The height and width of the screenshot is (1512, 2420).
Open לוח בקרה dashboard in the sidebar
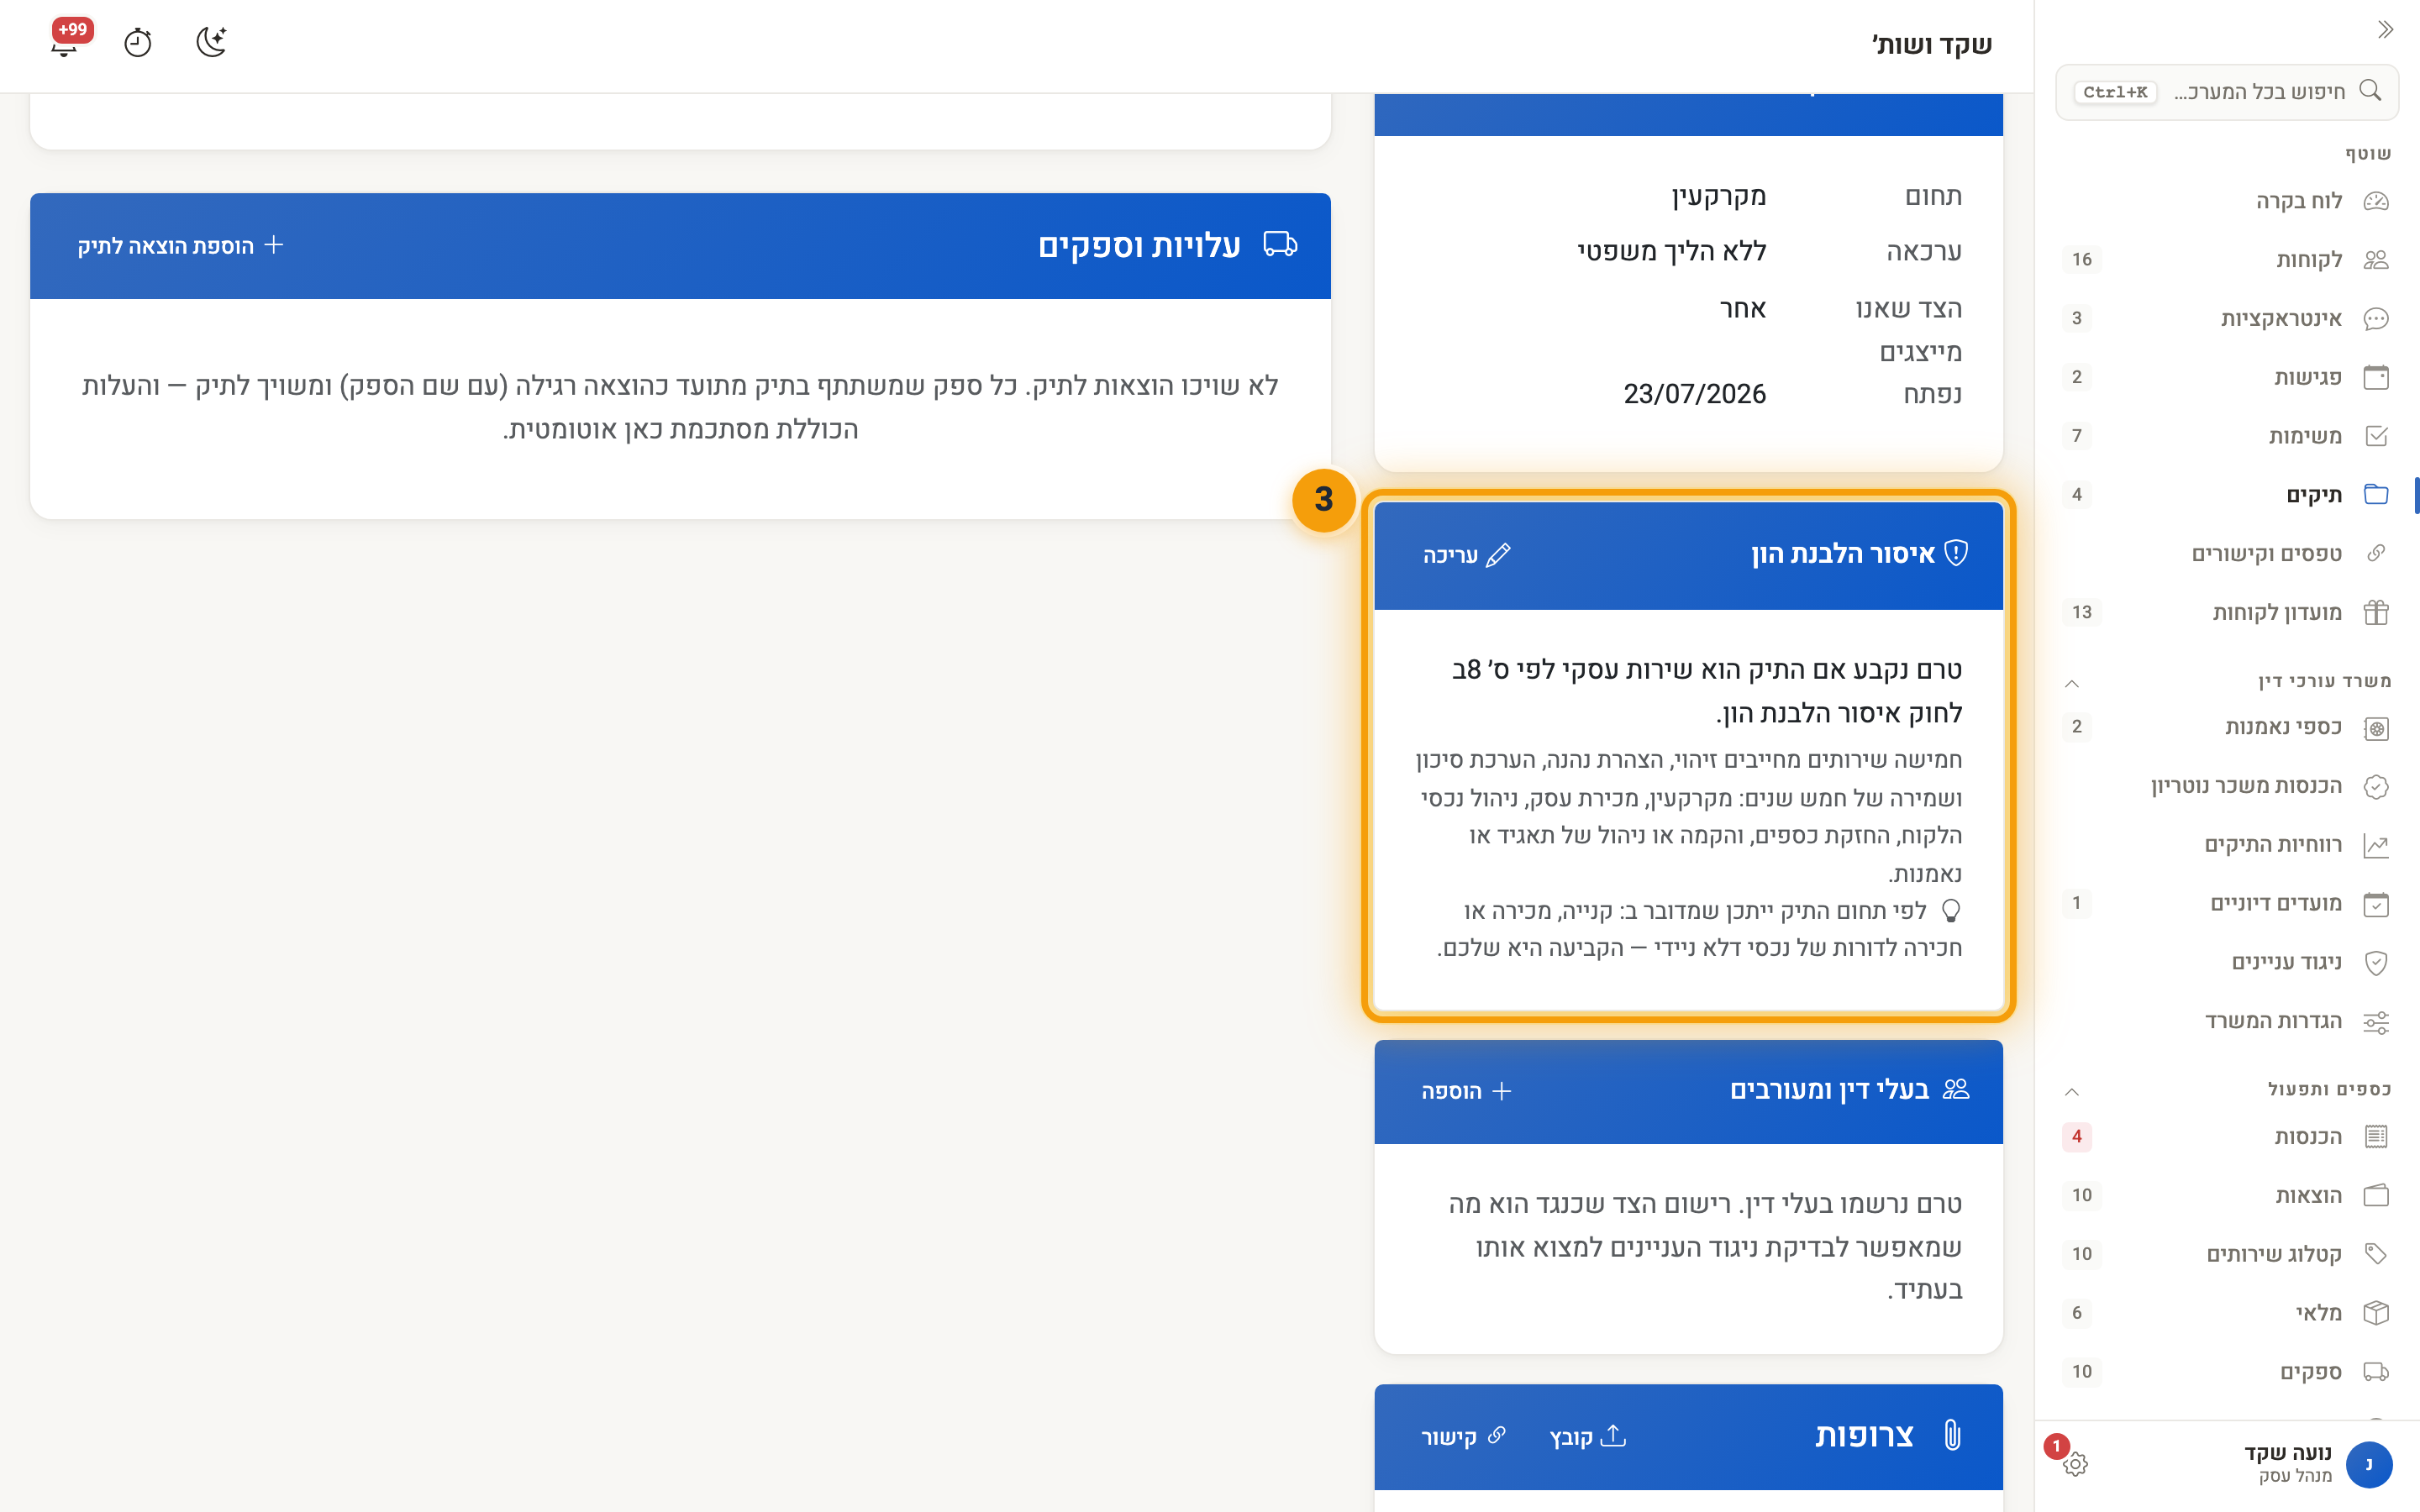tap(2227, 201)
